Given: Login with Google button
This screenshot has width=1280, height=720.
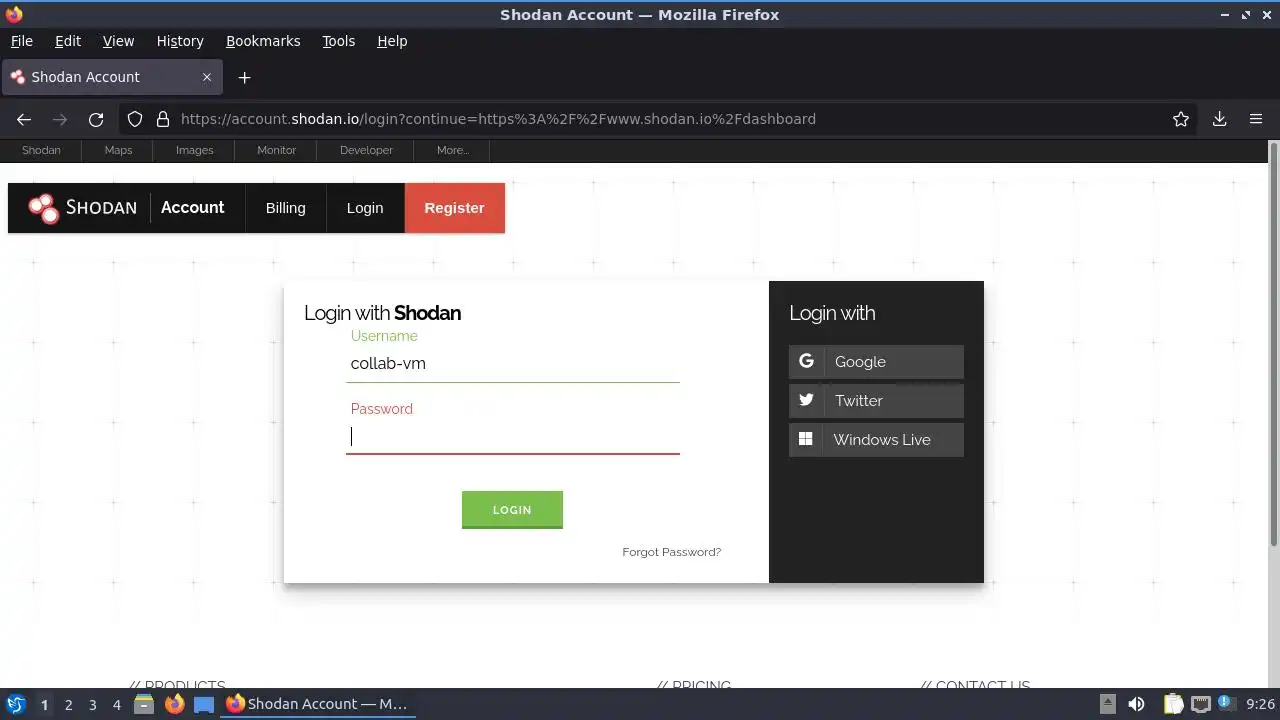Looking at the screenshot, I should pyautogui.click(x=876, y=362).
